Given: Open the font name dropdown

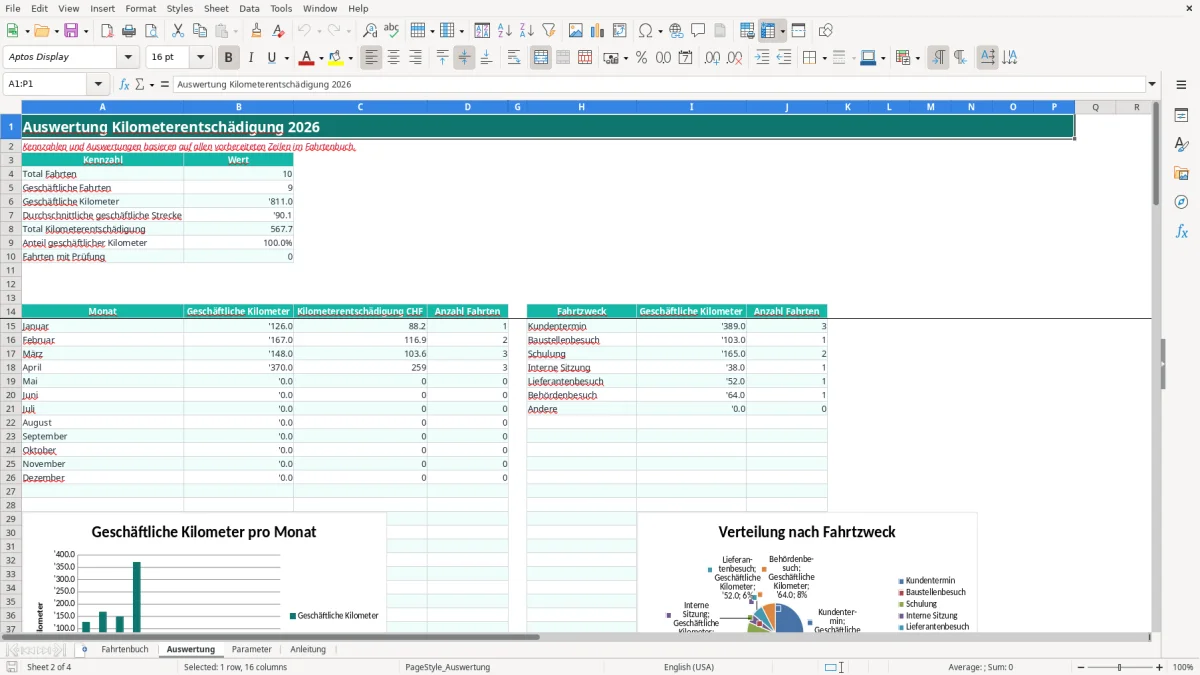Looking at the screenshot, I should tap(128, 58).
